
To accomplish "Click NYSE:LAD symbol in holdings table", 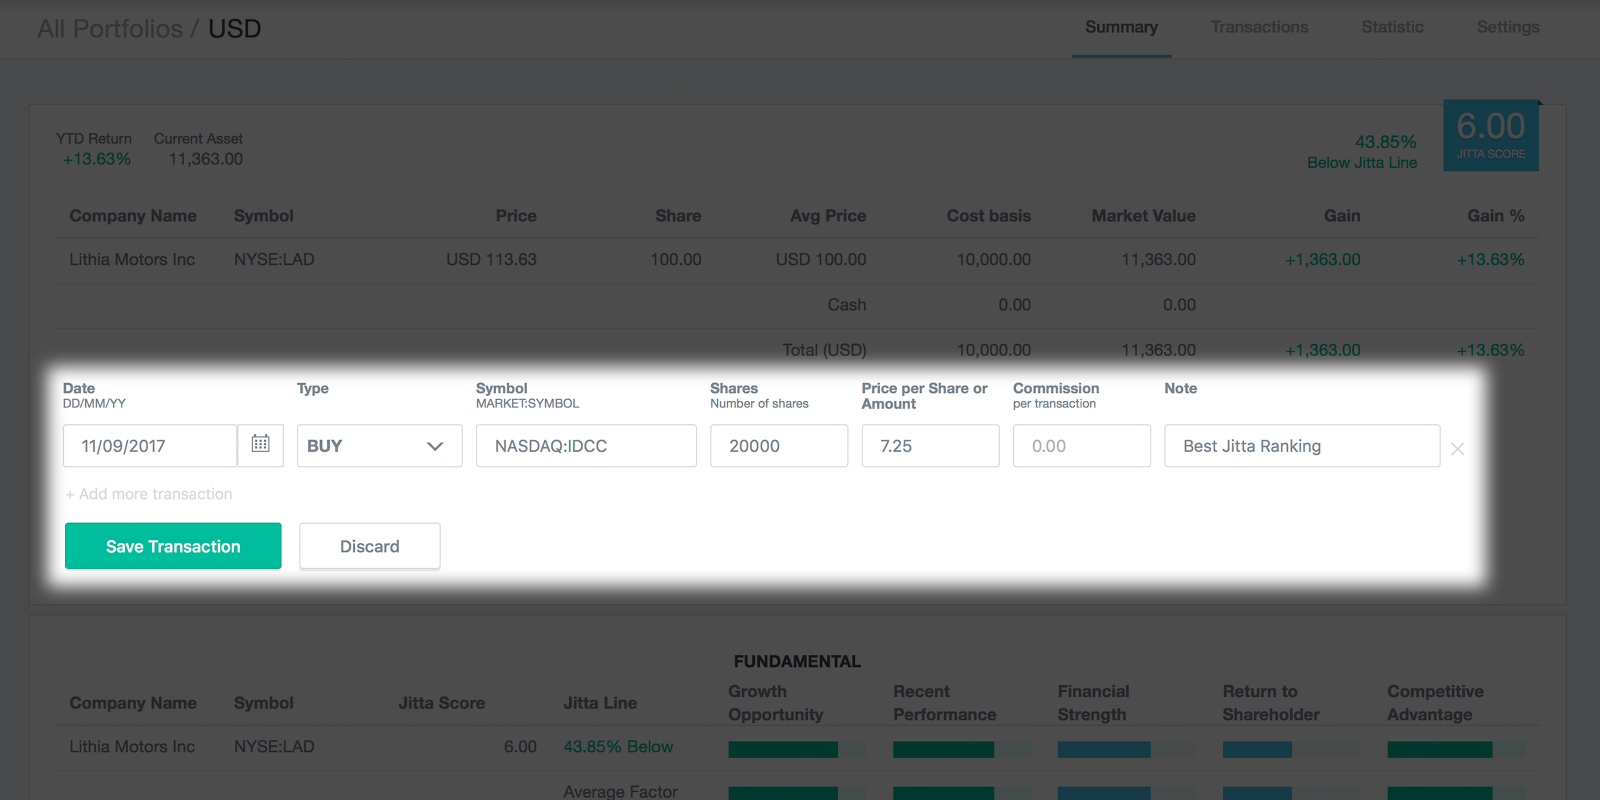I will coord(274,260).
